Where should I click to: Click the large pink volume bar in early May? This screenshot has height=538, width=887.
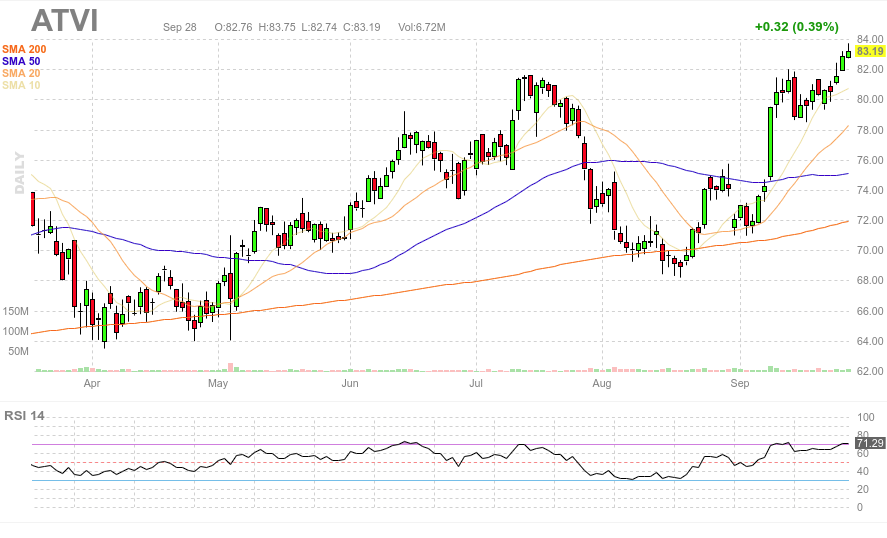click(230, 367)
